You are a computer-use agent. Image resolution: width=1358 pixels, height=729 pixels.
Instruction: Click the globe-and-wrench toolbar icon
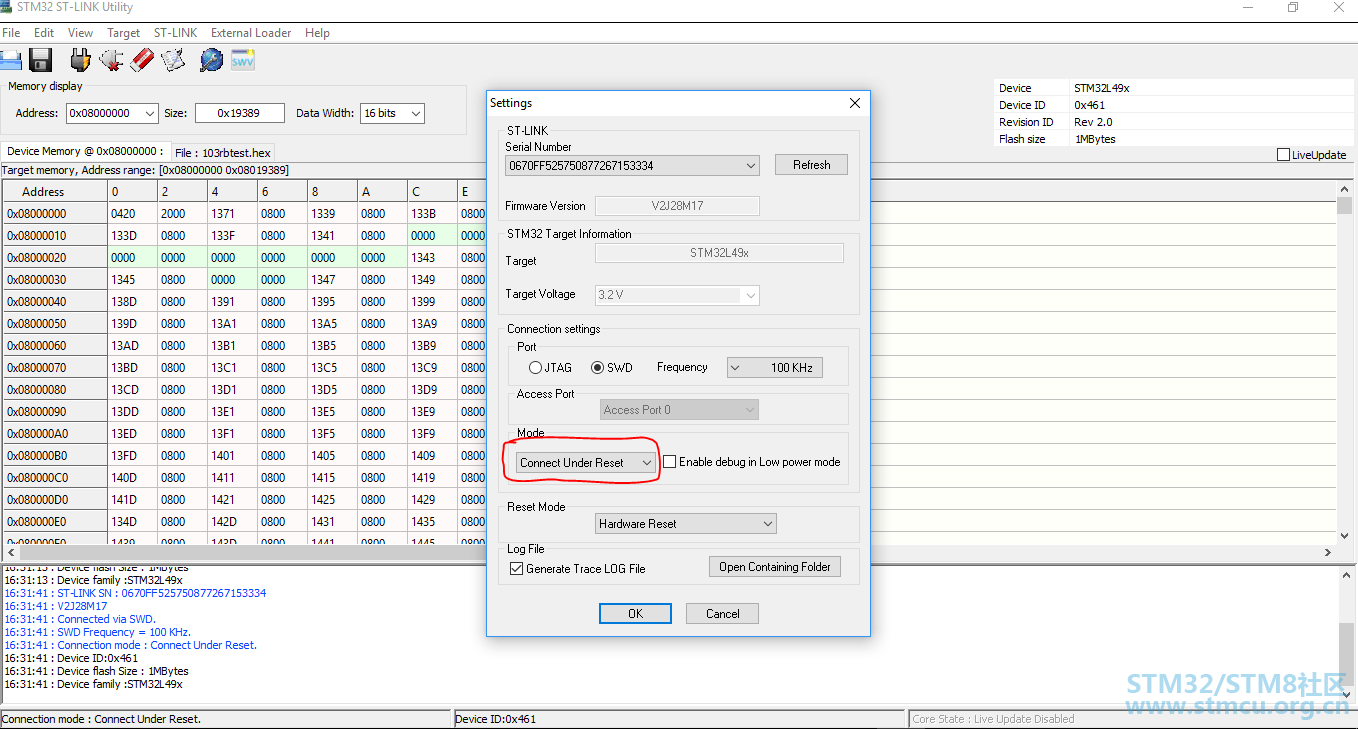[211, 59]
